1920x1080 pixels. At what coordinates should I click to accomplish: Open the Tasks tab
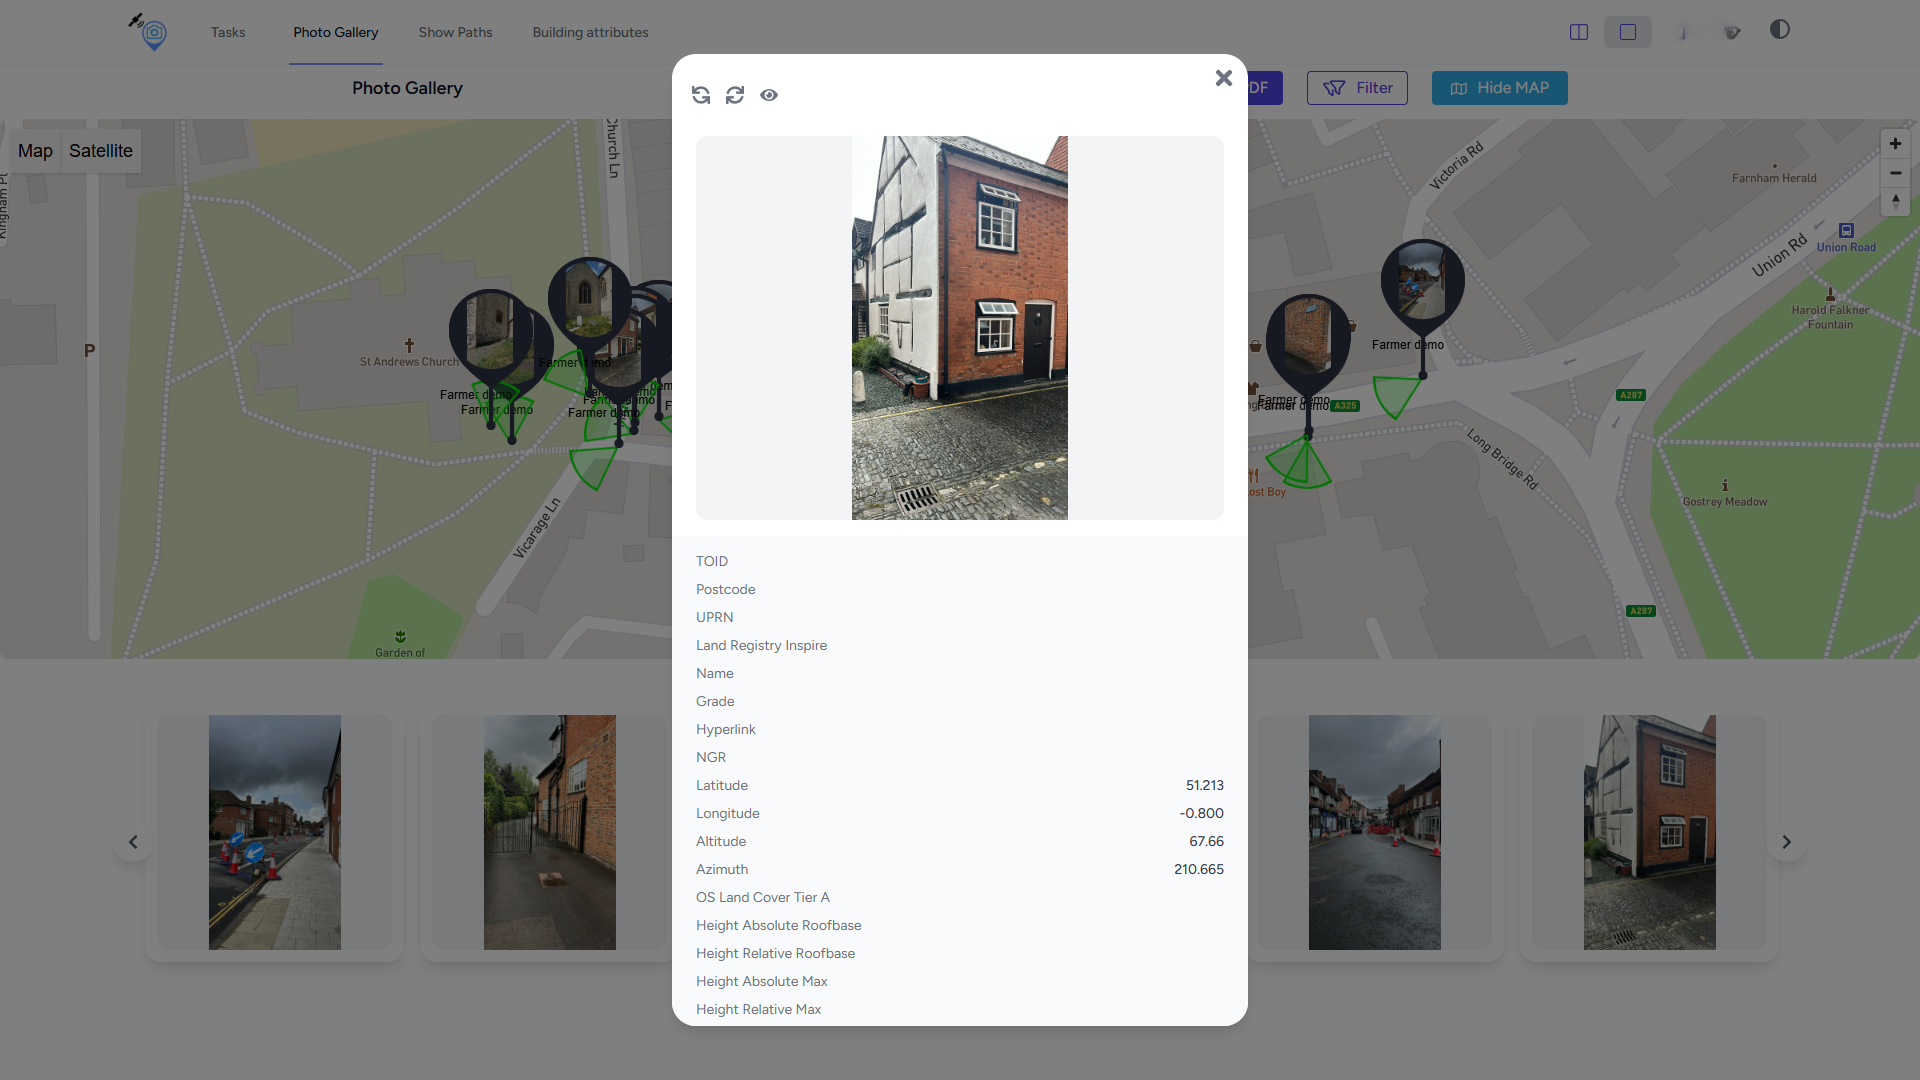pyautogui.click(x=228, y=32)
